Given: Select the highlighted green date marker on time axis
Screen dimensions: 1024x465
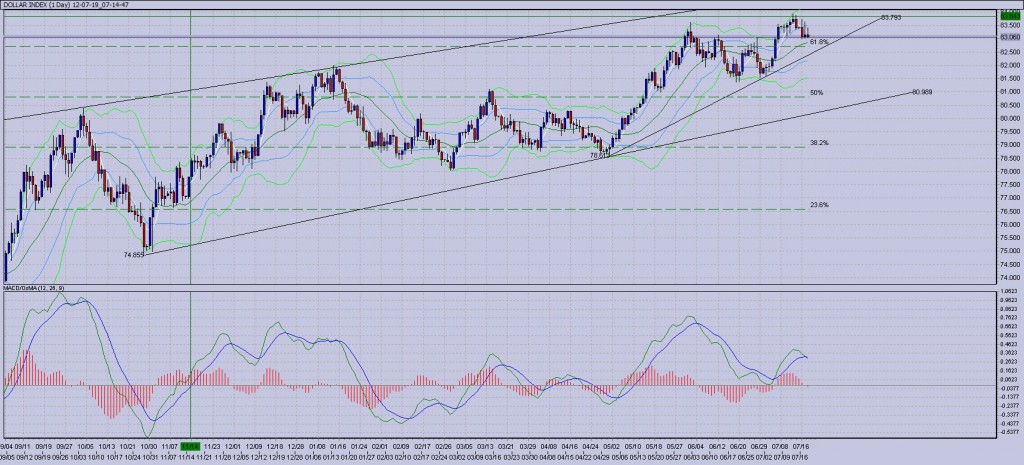Looking at the screenshot, I should (189, 446).
